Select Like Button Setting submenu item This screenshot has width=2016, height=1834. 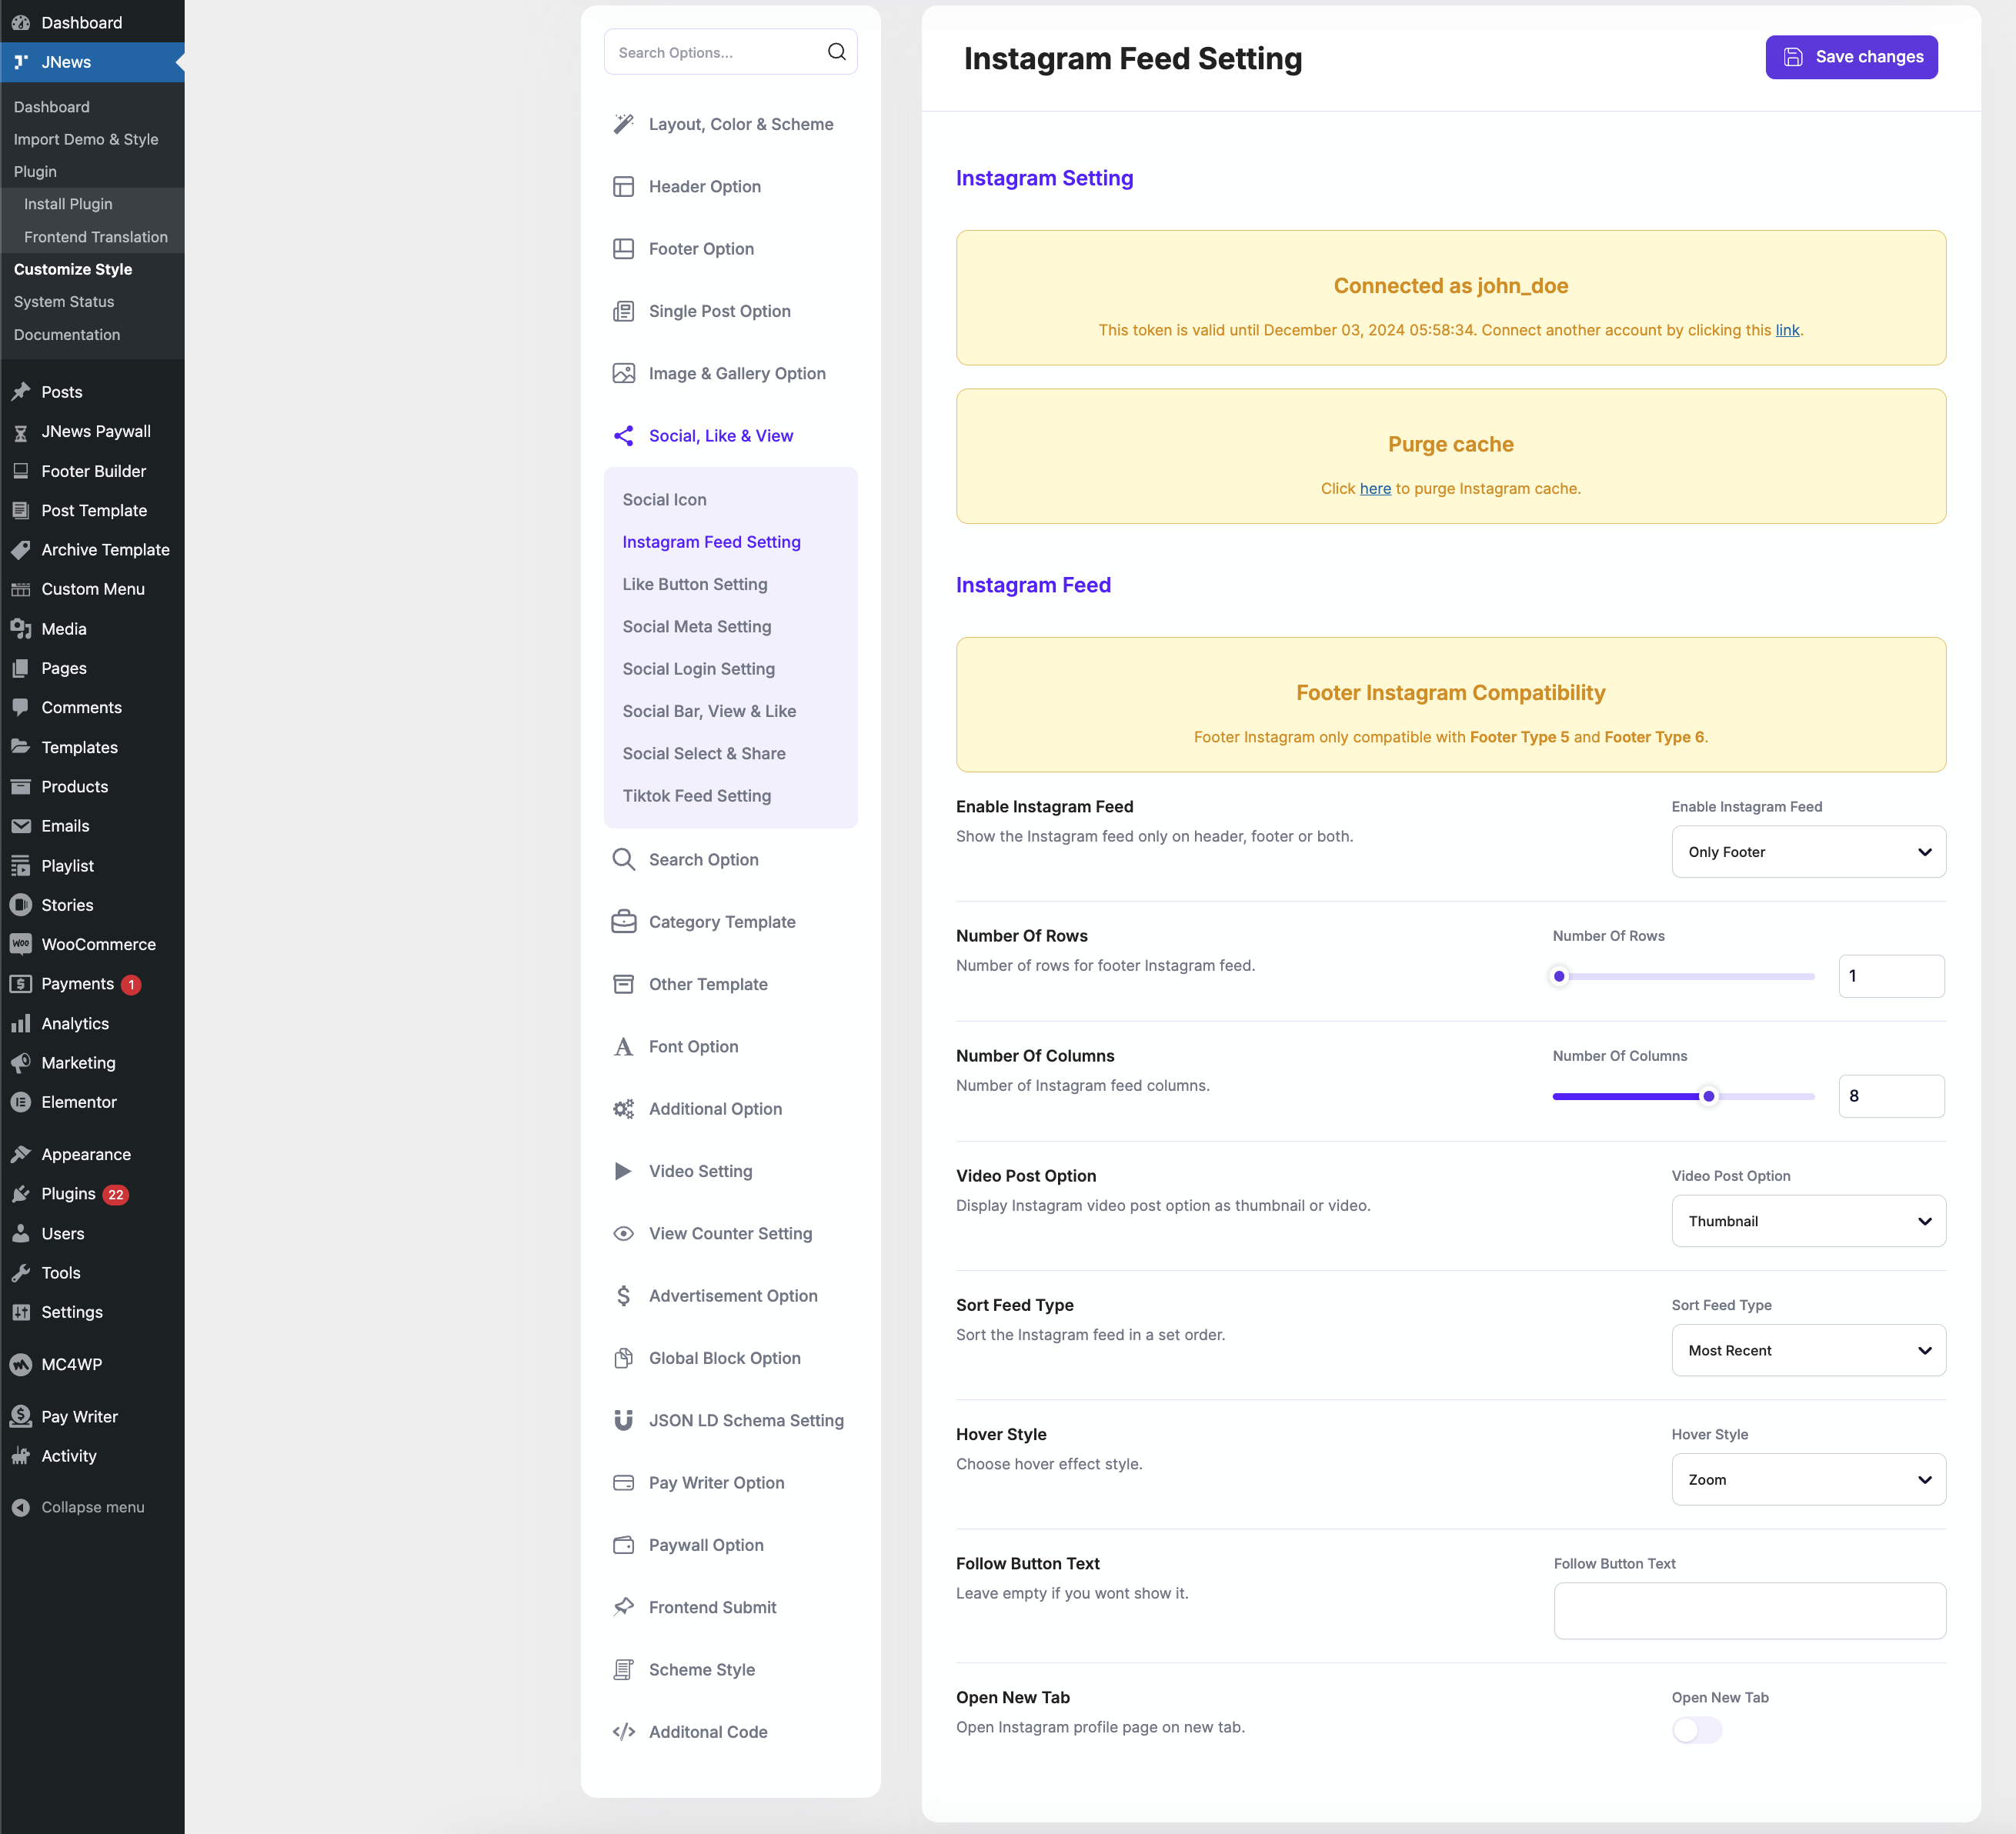point(694,584)
